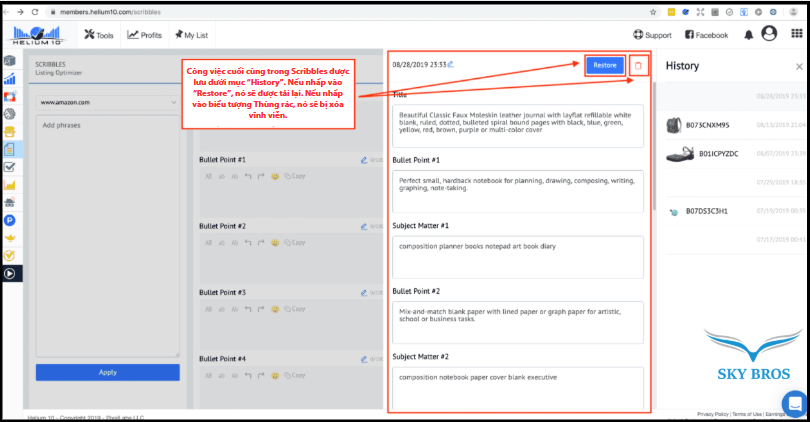Click the blue Restore button

(605, 65)
